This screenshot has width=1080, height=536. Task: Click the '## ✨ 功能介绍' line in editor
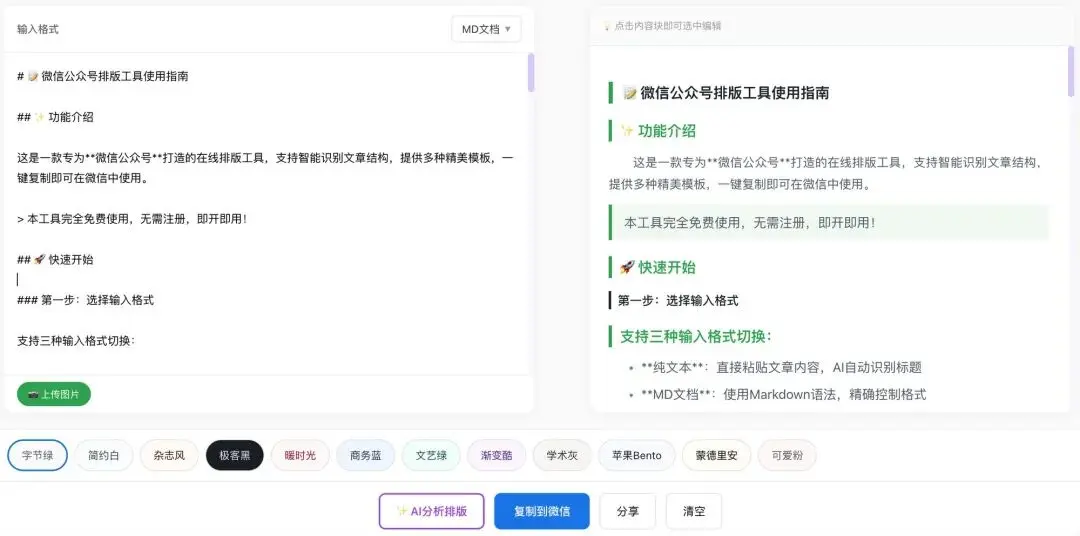[x=55, y=117]
